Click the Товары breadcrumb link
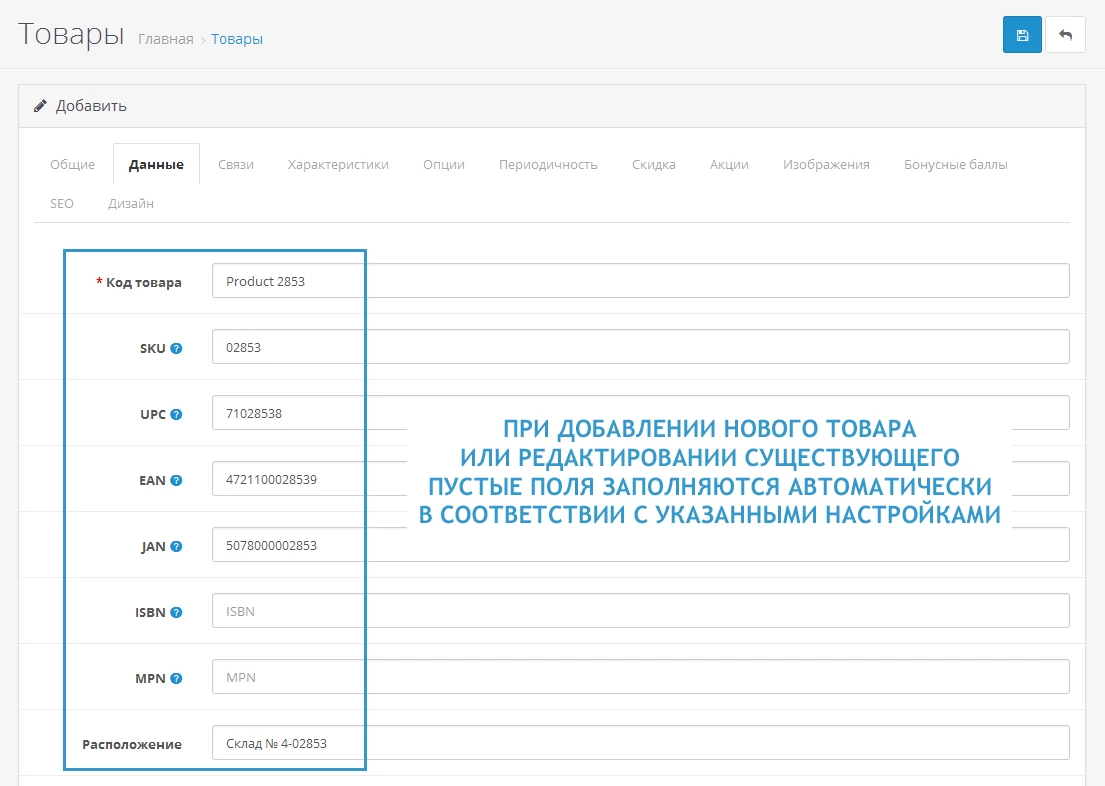This screenshot has width=1105, height=786. 237,40
